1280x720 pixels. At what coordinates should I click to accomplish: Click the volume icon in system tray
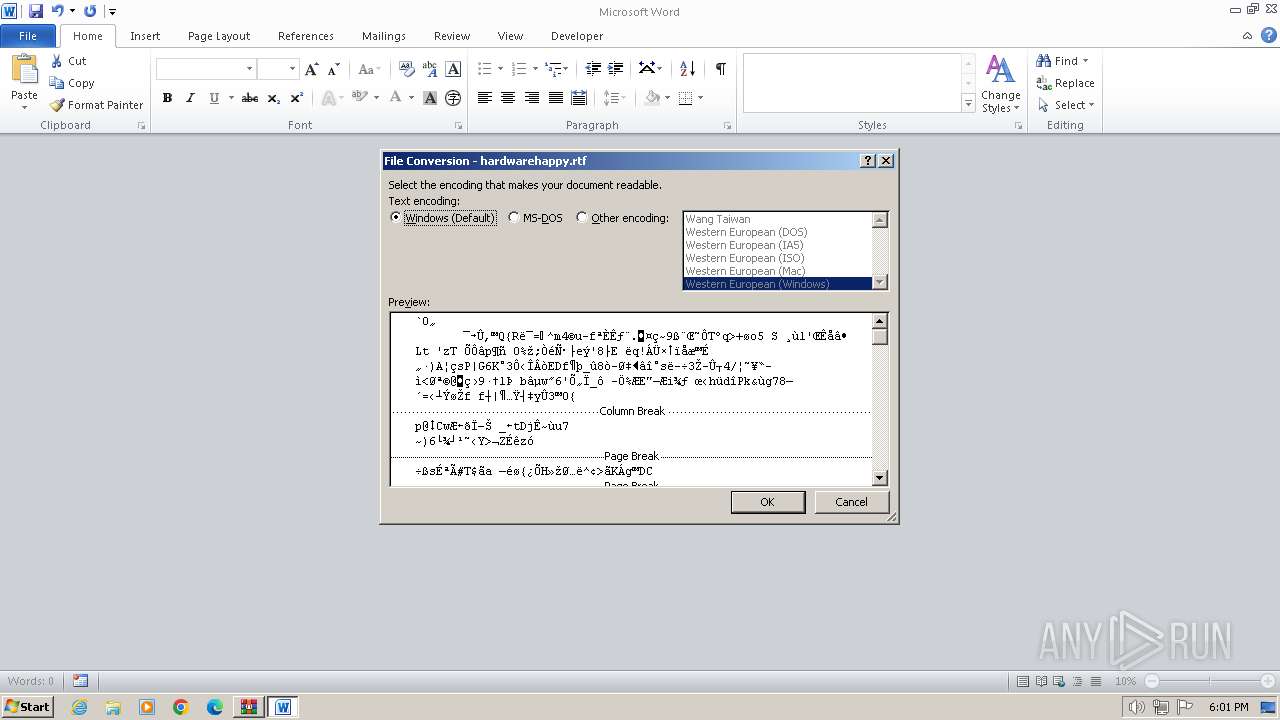click(x=1137, y=707)
